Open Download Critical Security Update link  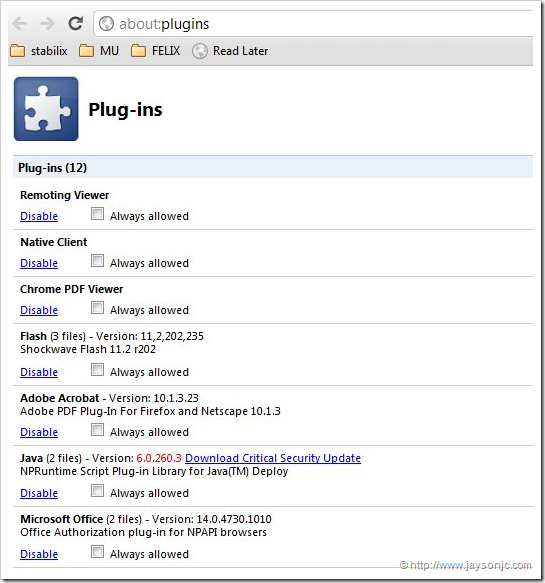point(273,458)
